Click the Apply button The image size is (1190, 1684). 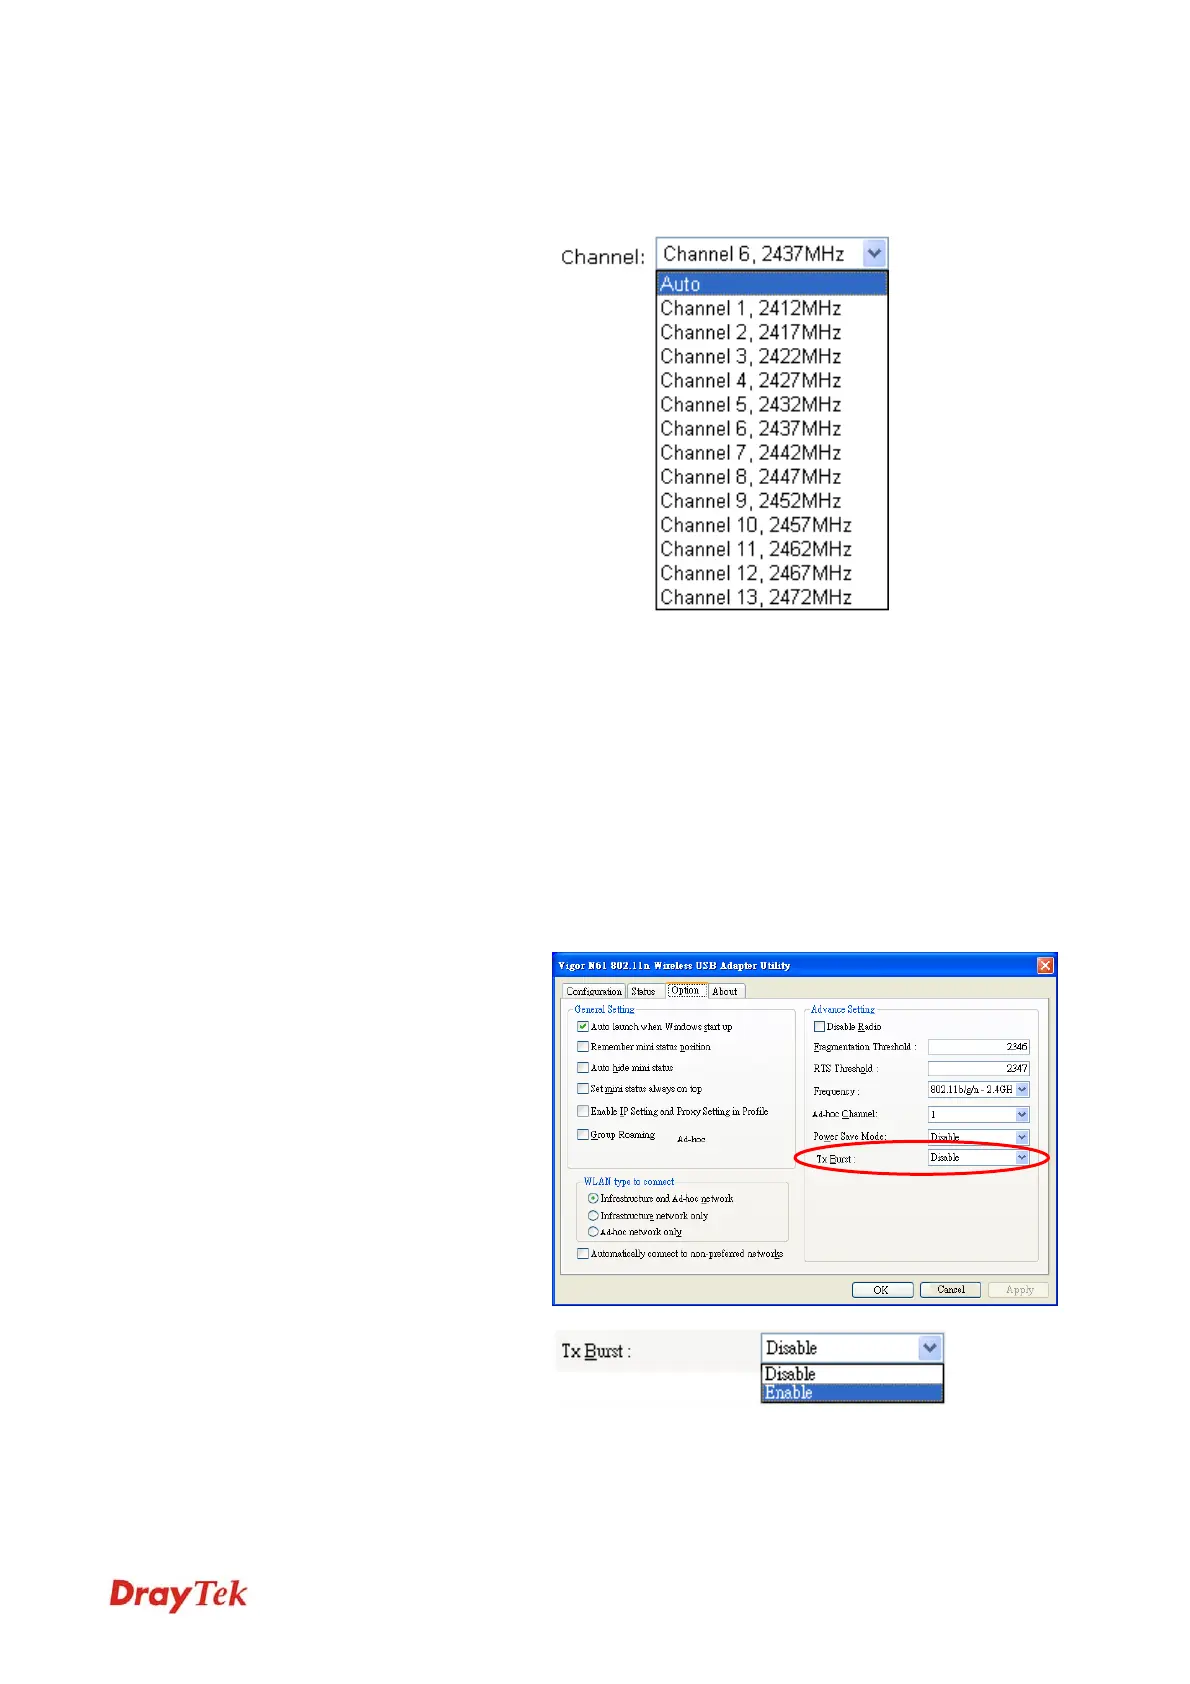click(1019, 1289)
